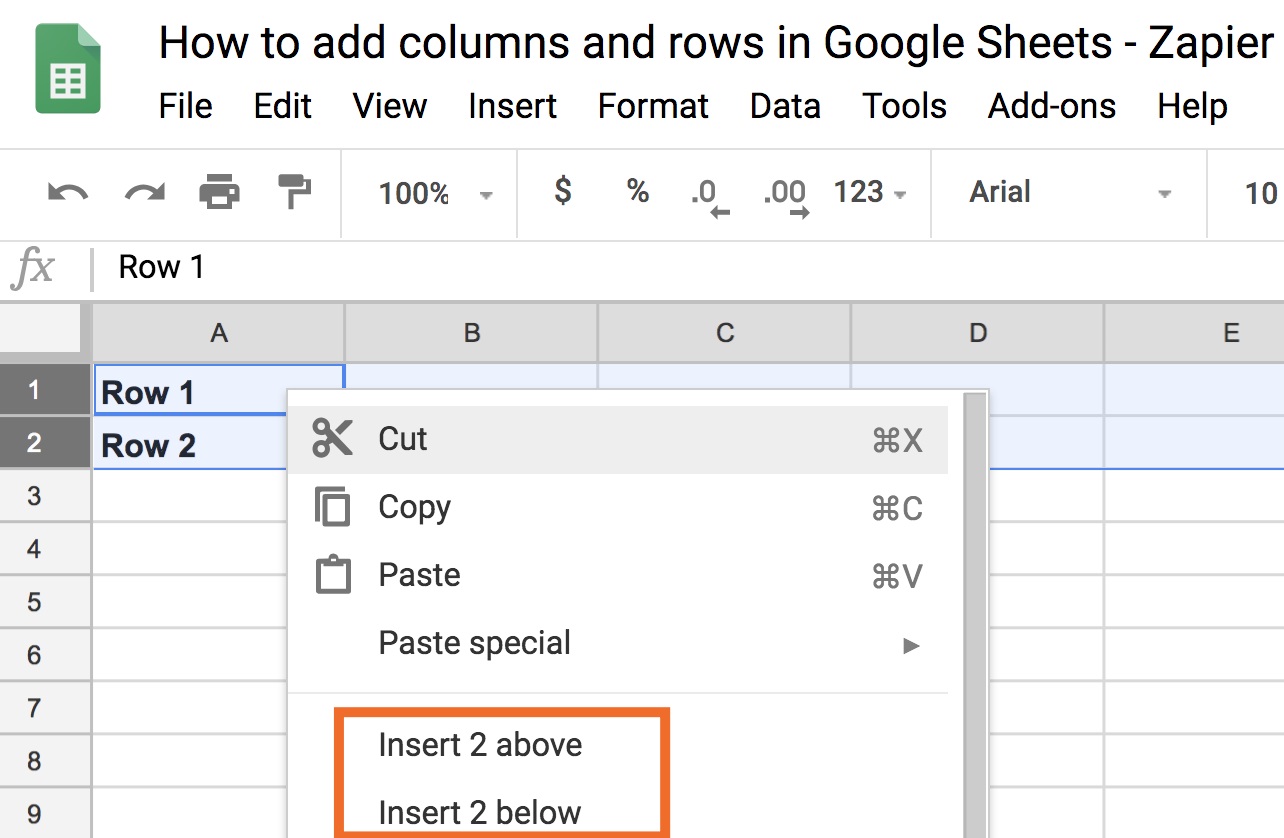Click the Undo arrow icon

pos(68,192)
